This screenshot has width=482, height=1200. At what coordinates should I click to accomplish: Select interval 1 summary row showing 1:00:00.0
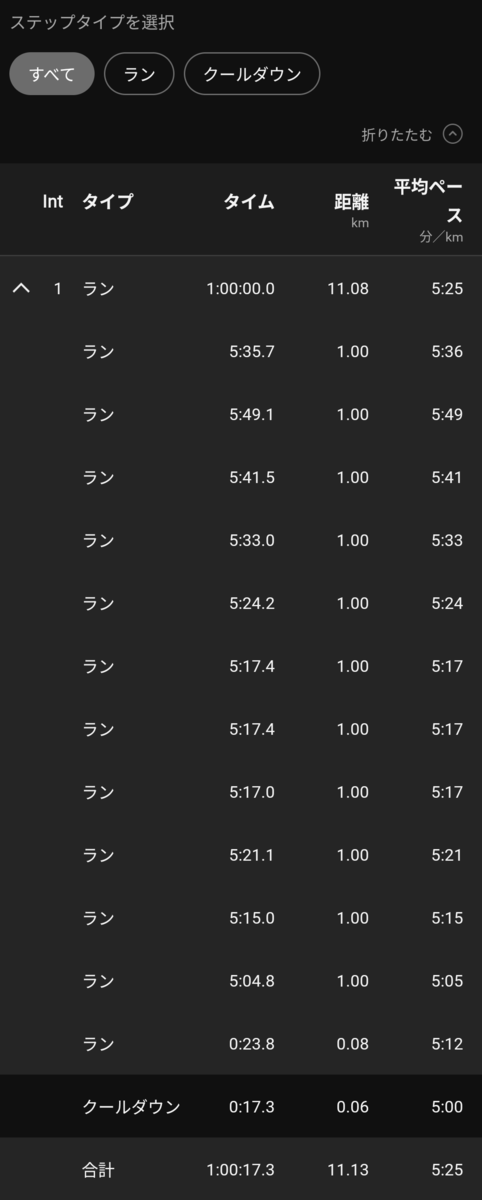point(241,289)
